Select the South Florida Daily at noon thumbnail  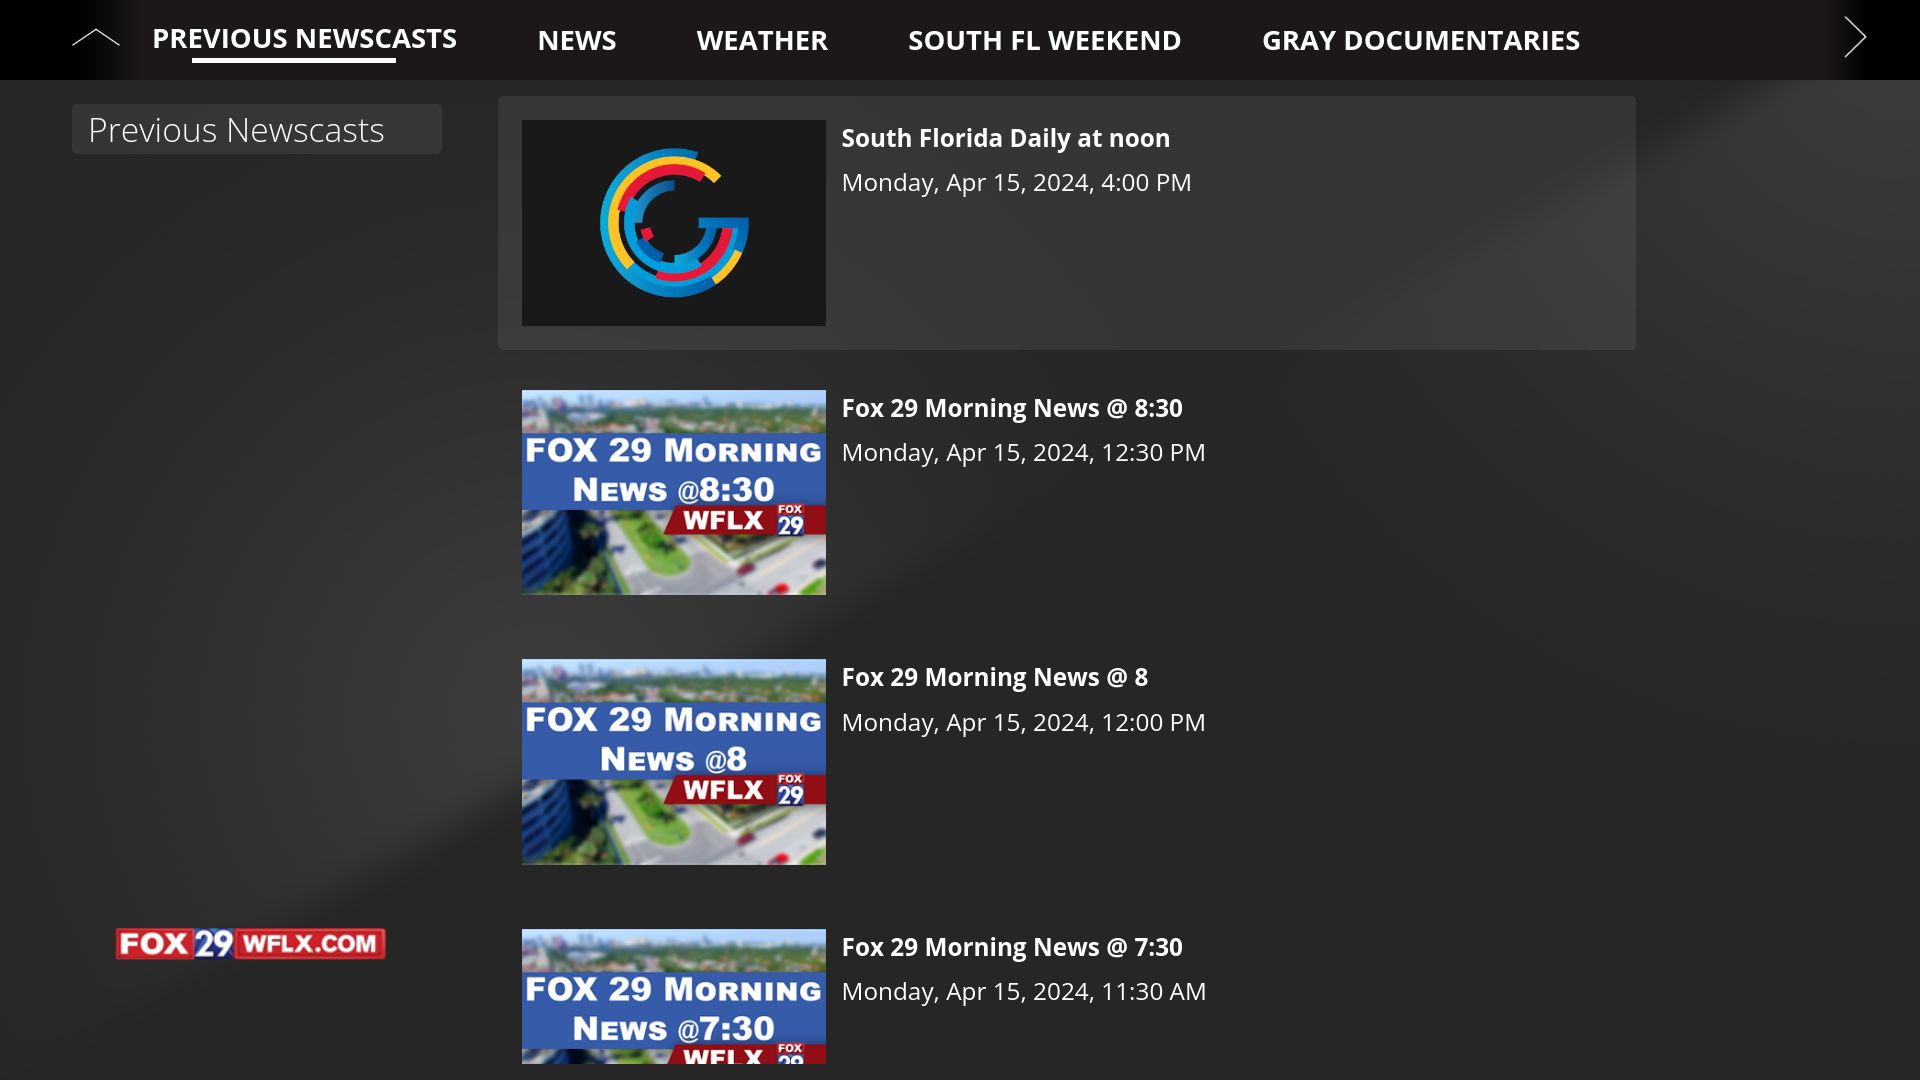pyautogui.click(x=673, y=222)
